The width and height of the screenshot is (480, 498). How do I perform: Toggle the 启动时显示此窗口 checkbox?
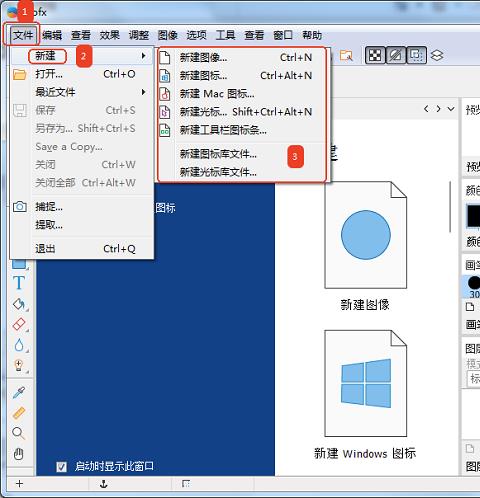[61, 467]
